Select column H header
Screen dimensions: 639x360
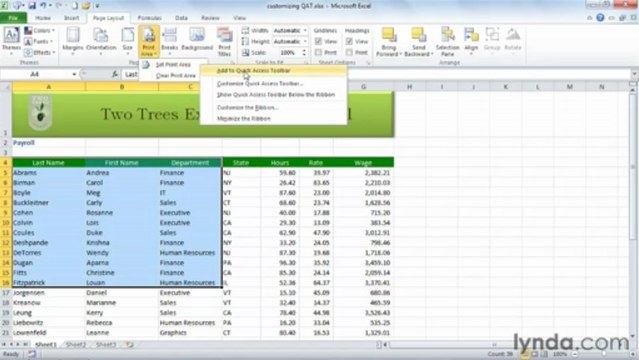pos(409,87)
